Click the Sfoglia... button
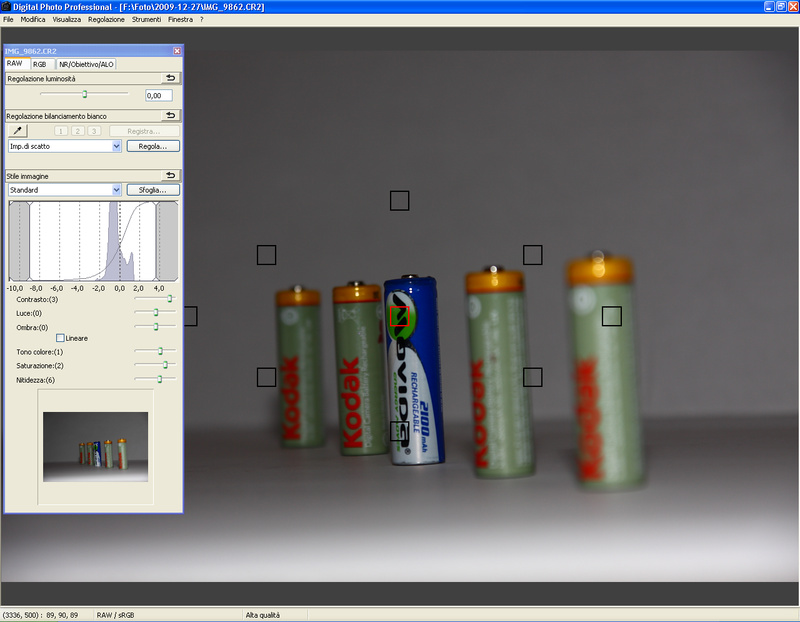Image resolution: width=800 pixels, height=622 pixels. [x=153, y=190]
